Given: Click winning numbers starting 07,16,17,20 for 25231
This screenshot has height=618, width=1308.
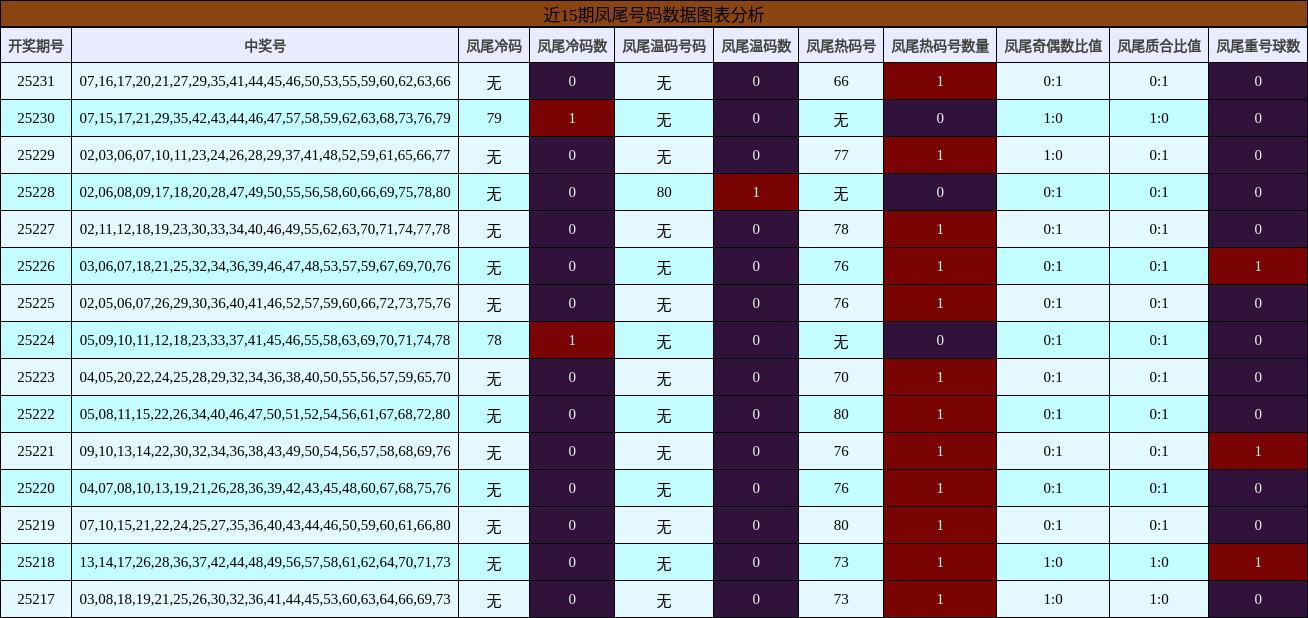Looking at the screenshot, I should [x=265, y=81].
